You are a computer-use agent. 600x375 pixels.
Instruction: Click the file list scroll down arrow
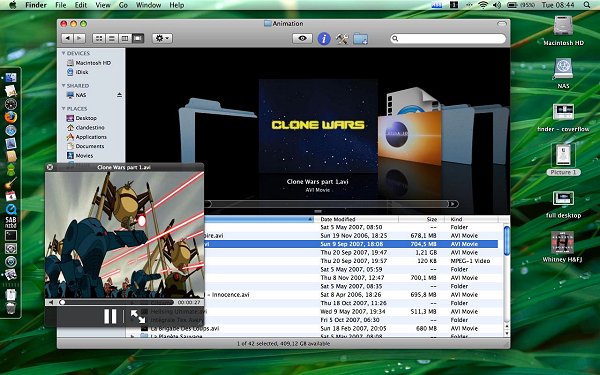point(507,334)
